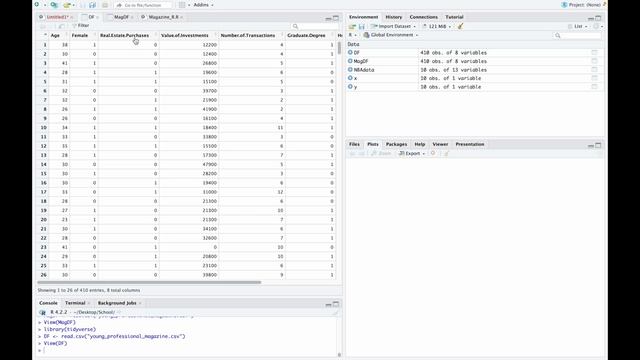
Task: Click the Workspace Panes grid icon
Action: coord(182,5)
